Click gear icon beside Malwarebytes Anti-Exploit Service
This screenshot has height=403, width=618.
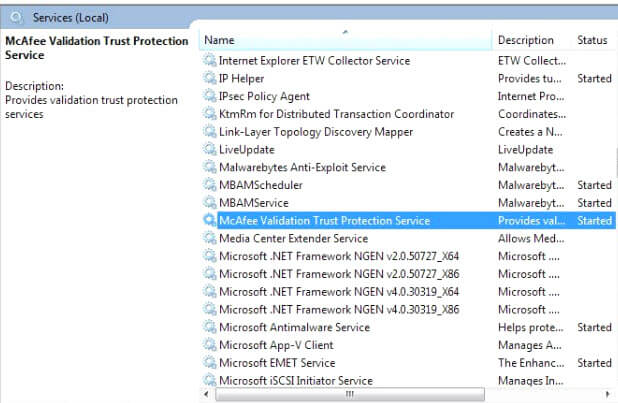(x=209, y=167)
